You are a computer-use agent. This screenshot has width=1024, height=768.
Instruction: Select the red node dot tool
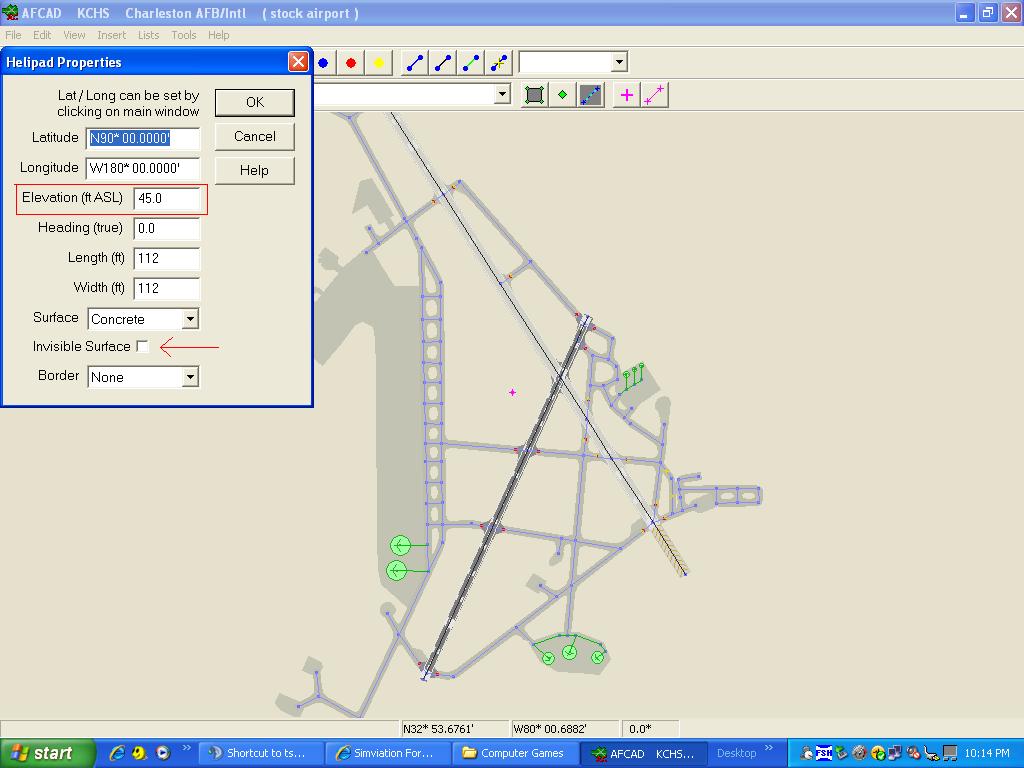(351, 63)
